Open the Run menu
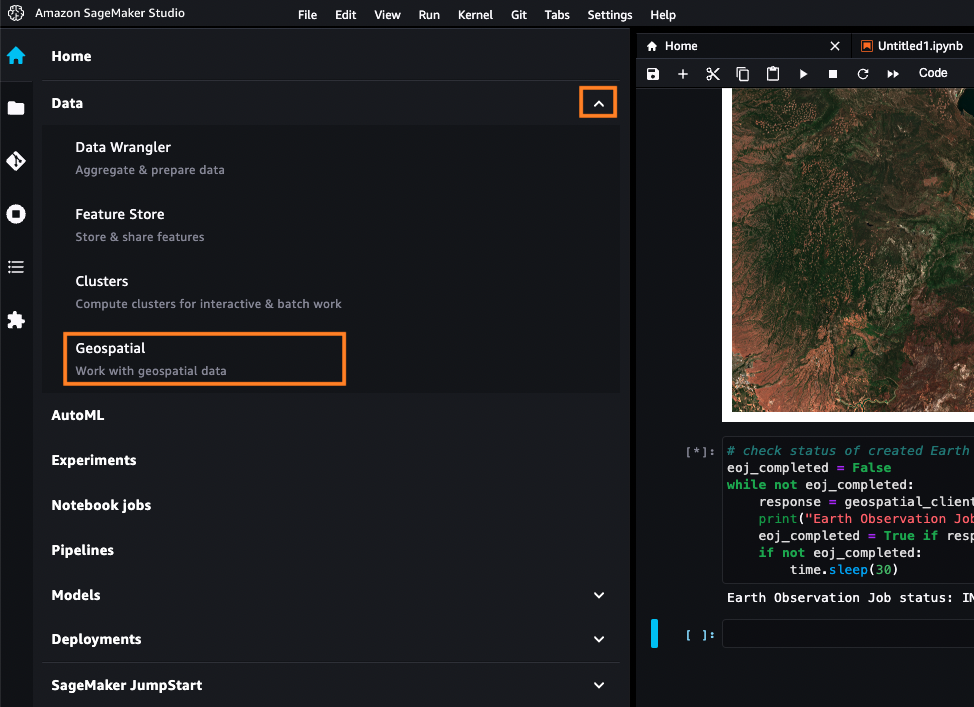Viewport: 974px width, 707px height. (429, 15)
